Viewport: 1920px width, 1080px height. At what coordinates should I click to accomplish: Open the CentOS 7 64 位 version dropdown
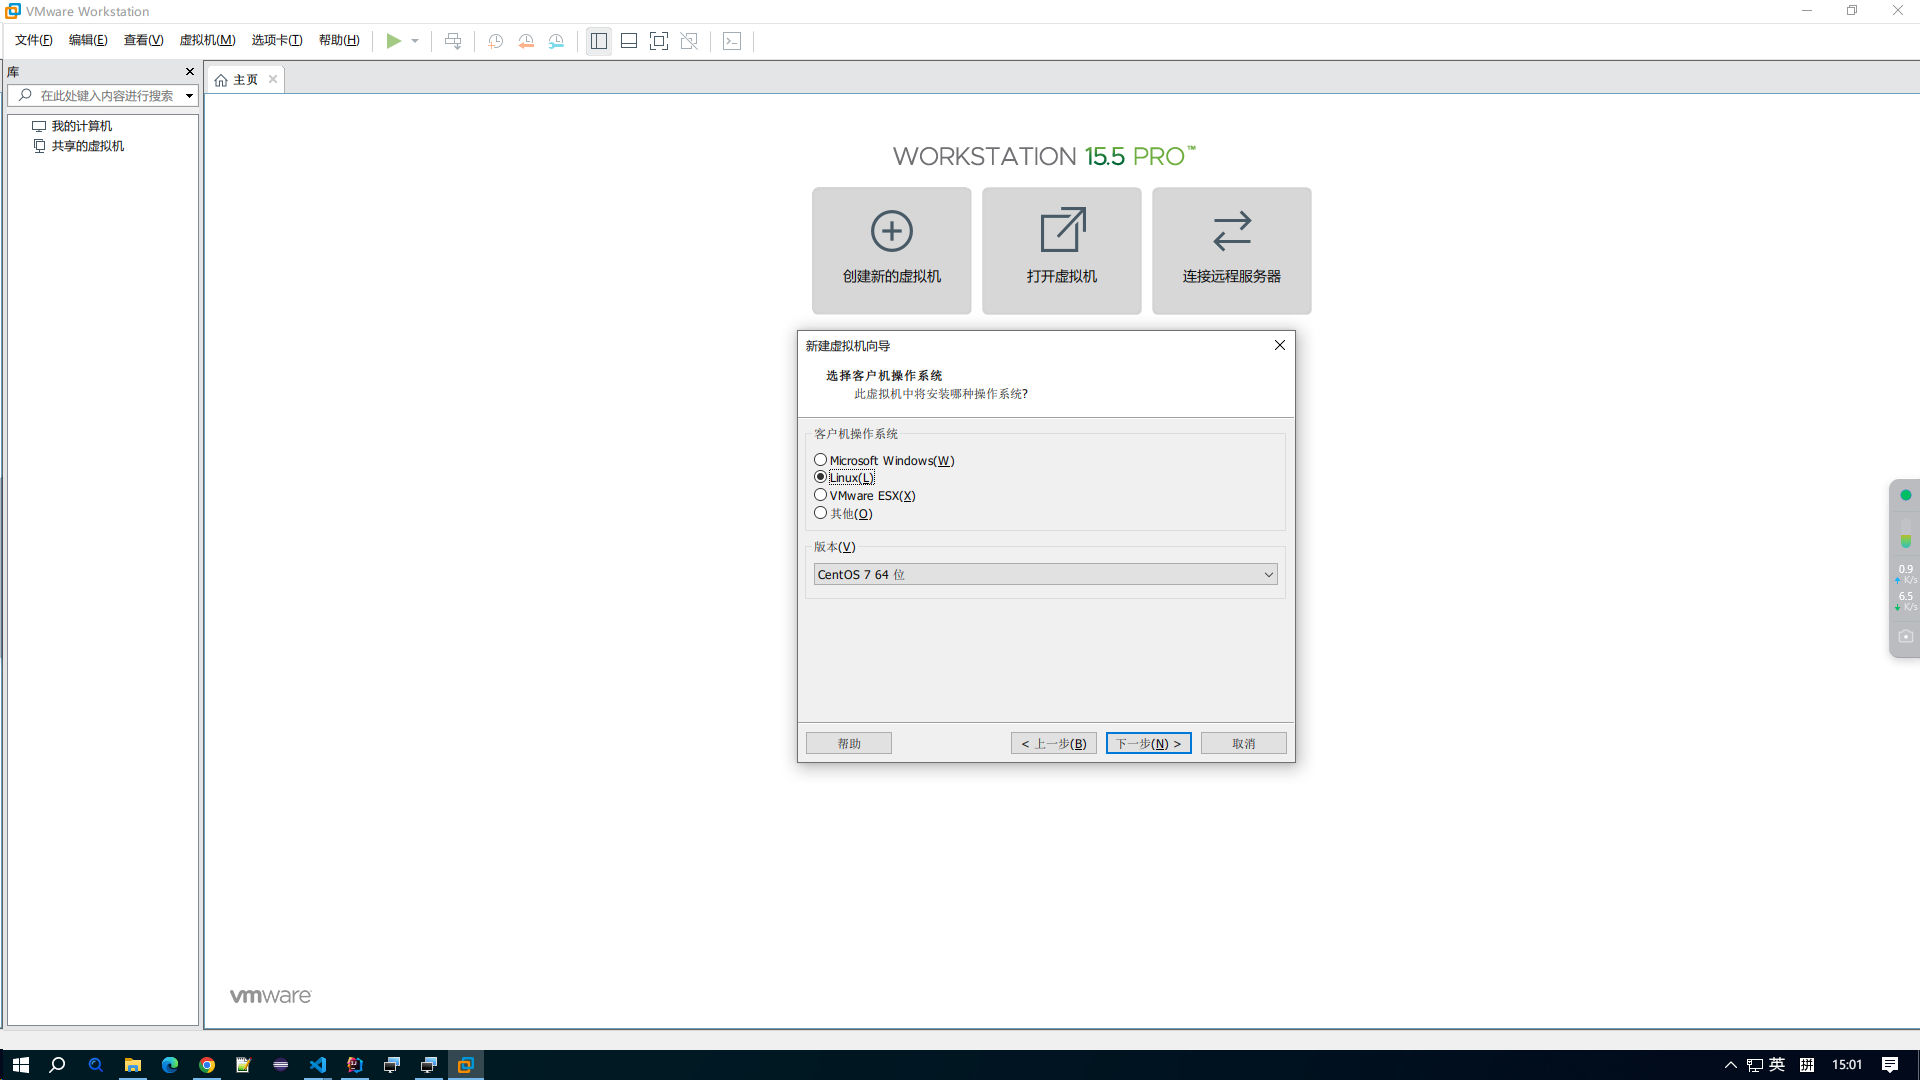(1046, 575)
